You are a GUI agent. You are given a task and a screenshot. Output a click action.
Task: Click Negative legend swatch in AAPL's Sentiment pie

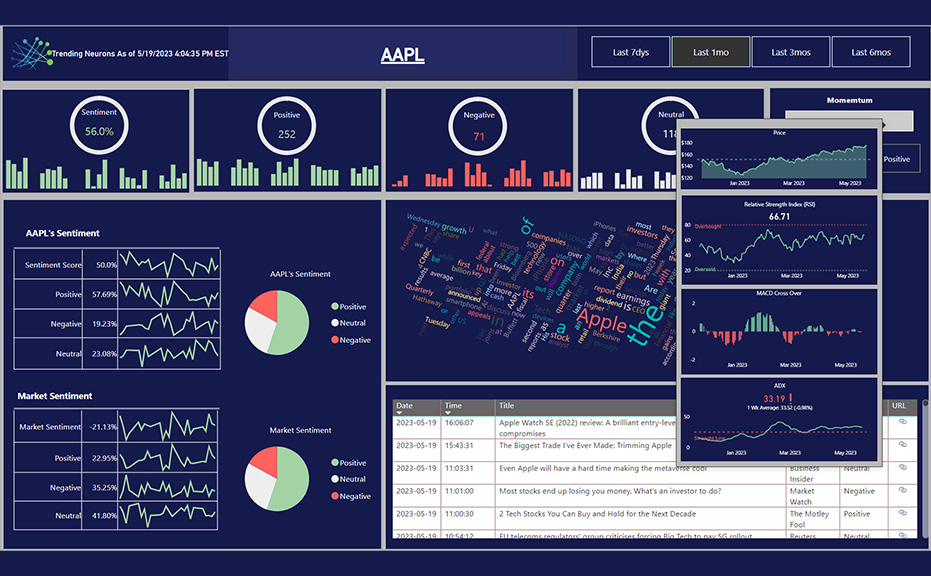coord(335,340)
